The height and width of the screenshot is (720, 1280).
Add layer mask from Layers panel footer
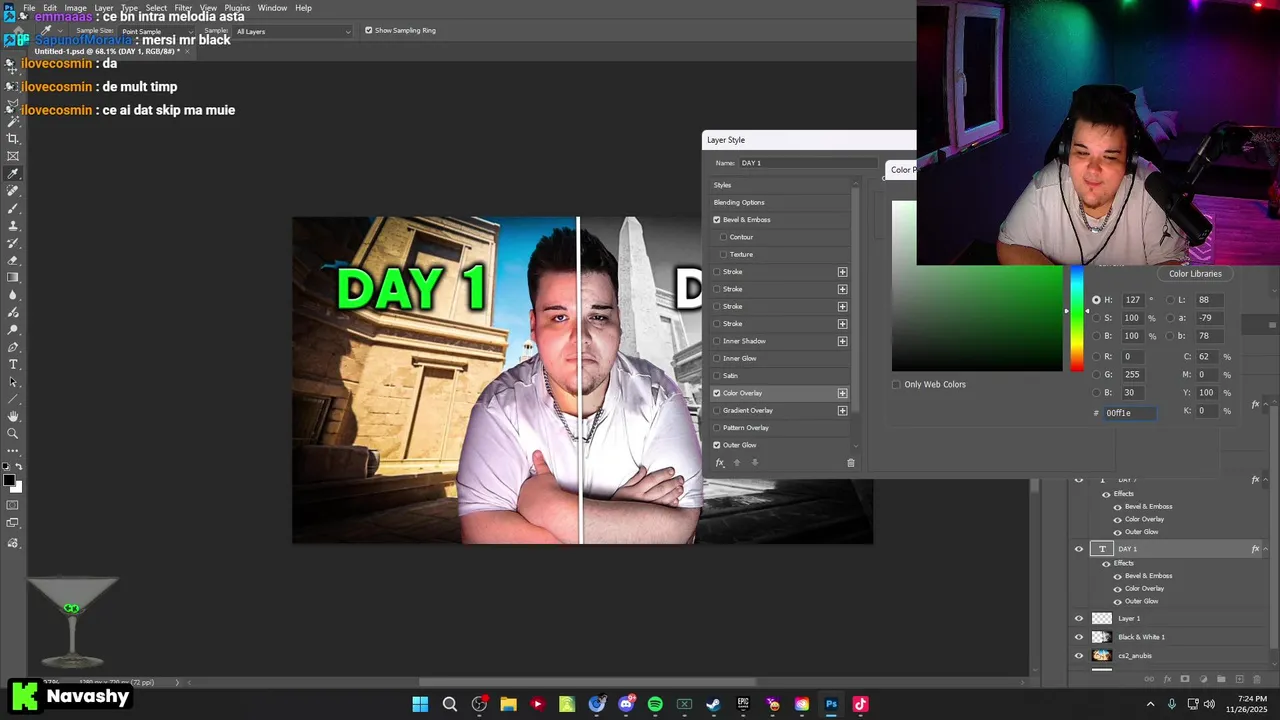click(x=1185, y=679)
